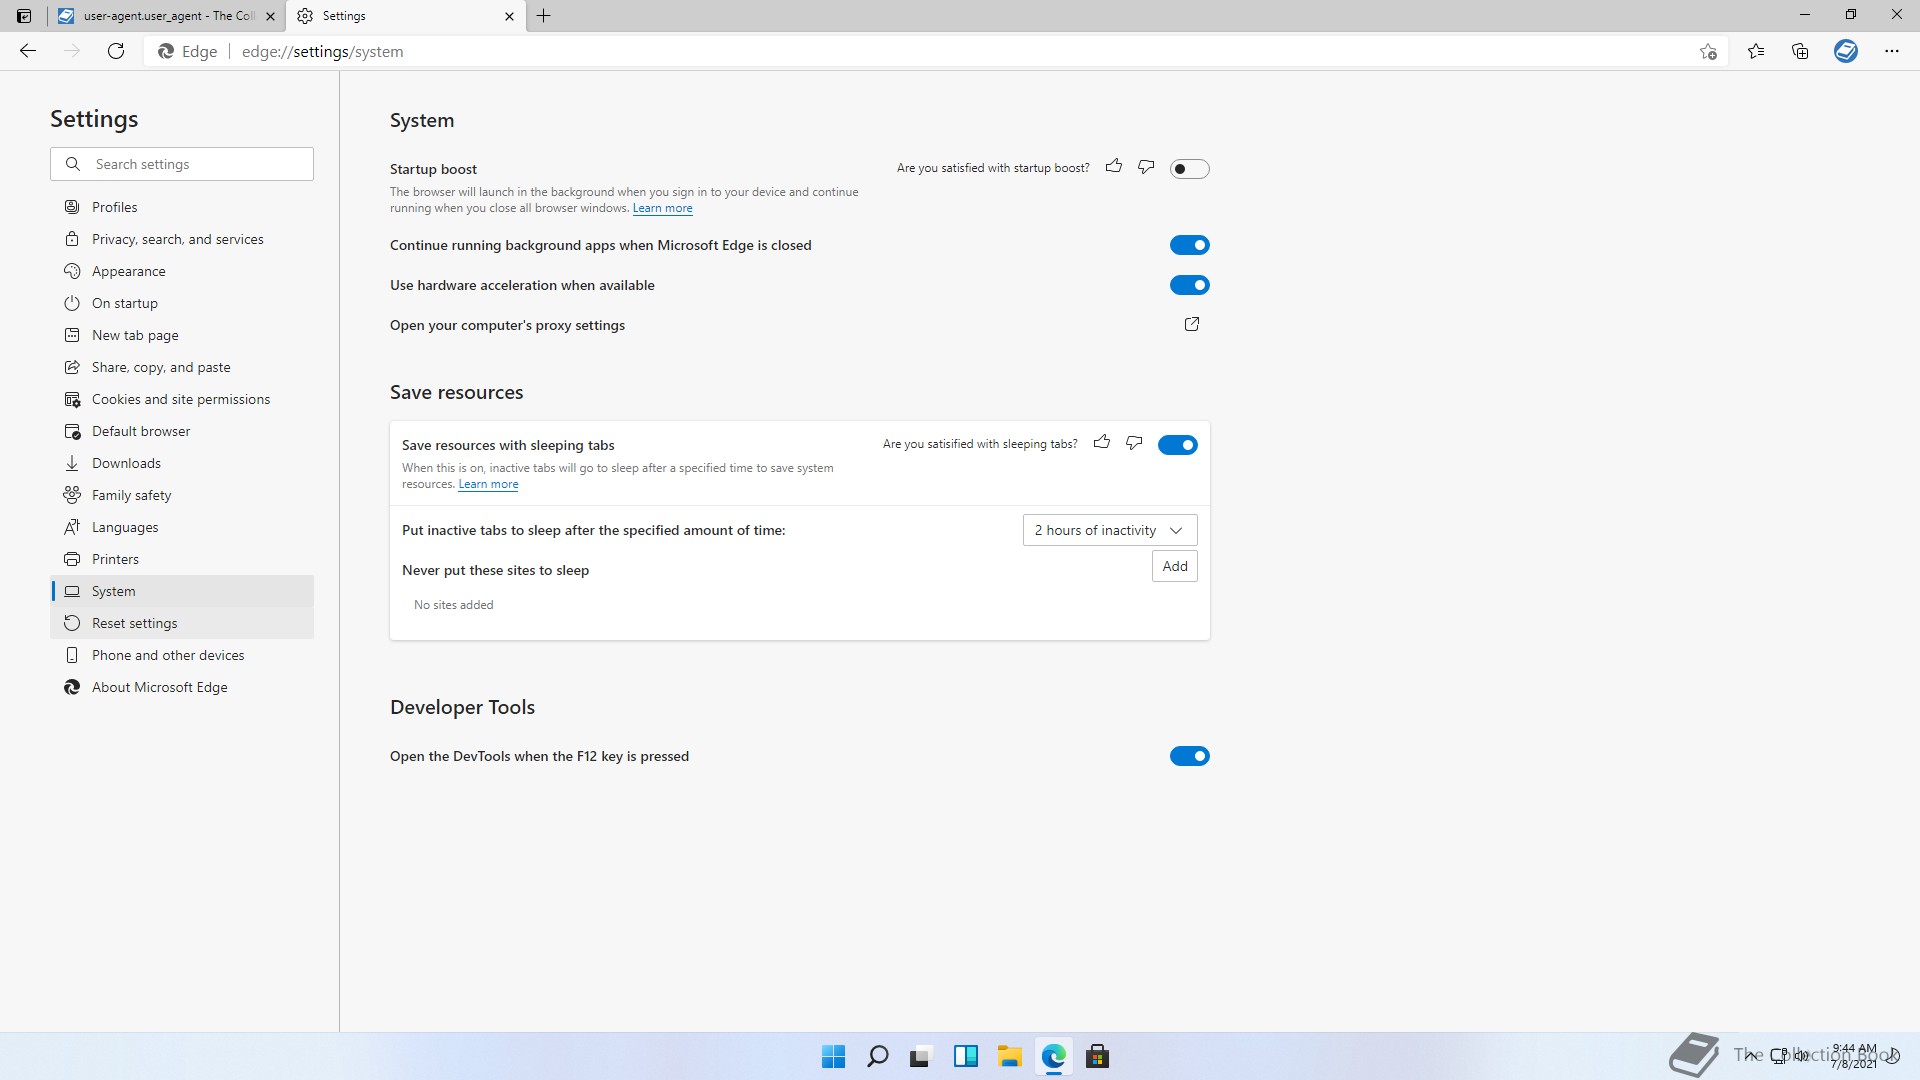Screen dimensions: 1920x1080
Task: Open On startup settings
Action: pyautogui.click(x=182, y=303)
